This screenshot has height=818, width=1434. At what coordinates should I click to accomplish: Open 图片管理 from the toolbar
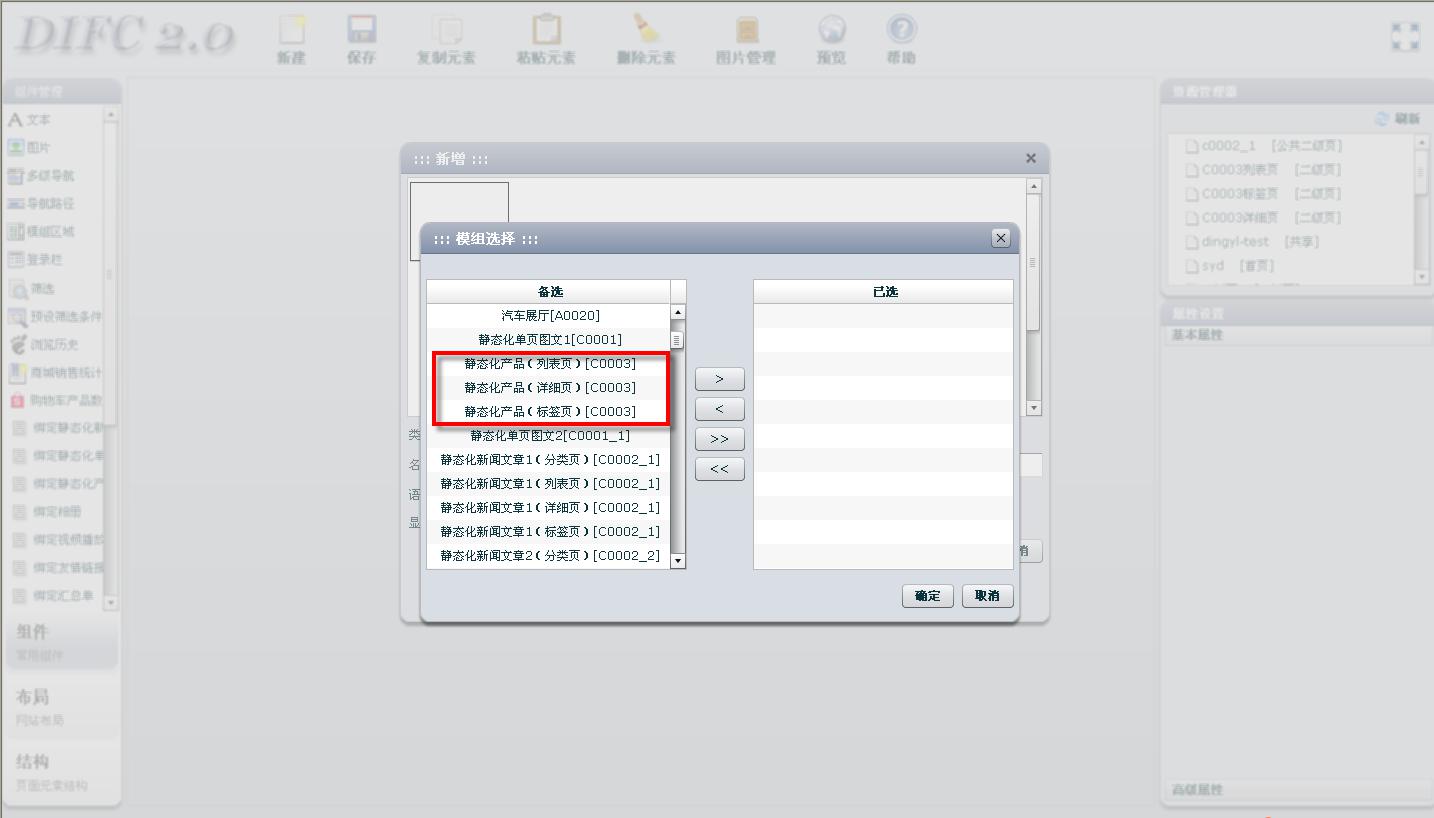pyautogui.click(x=746, y=31)
